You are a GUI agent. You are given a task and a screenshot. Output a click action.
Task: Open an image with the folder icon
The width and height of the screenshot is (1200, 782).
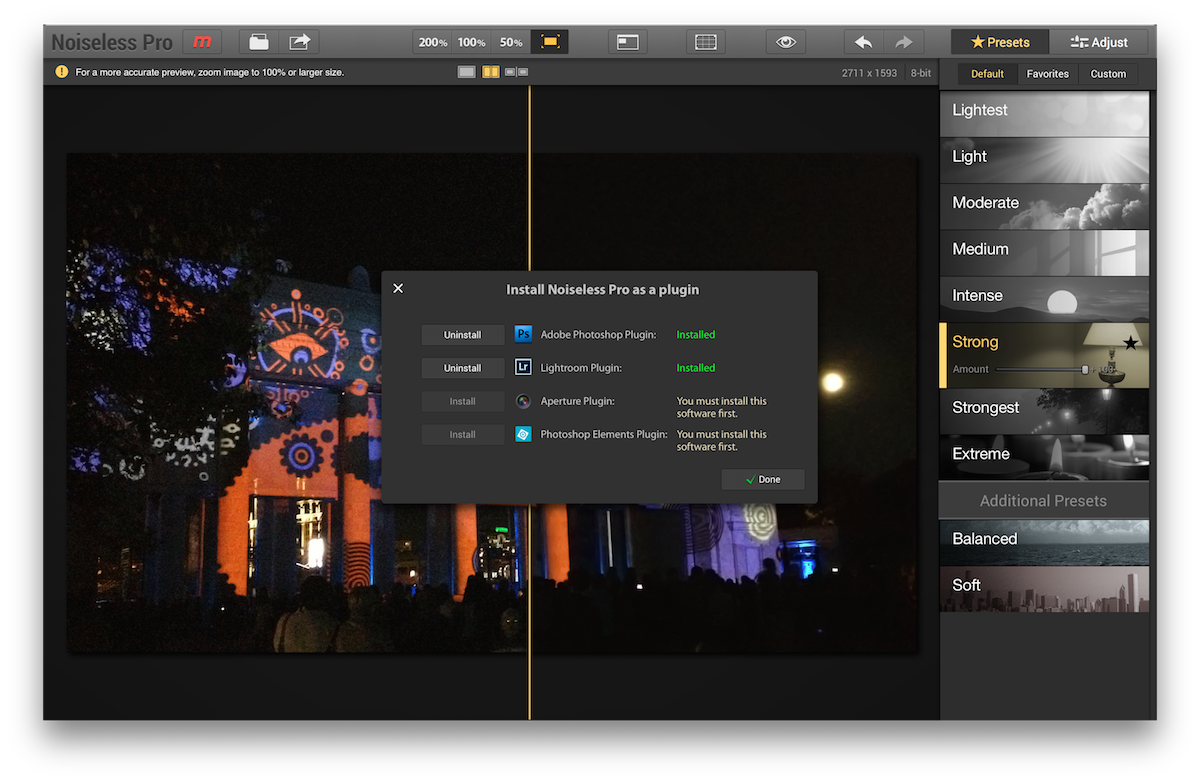[259, 42]
